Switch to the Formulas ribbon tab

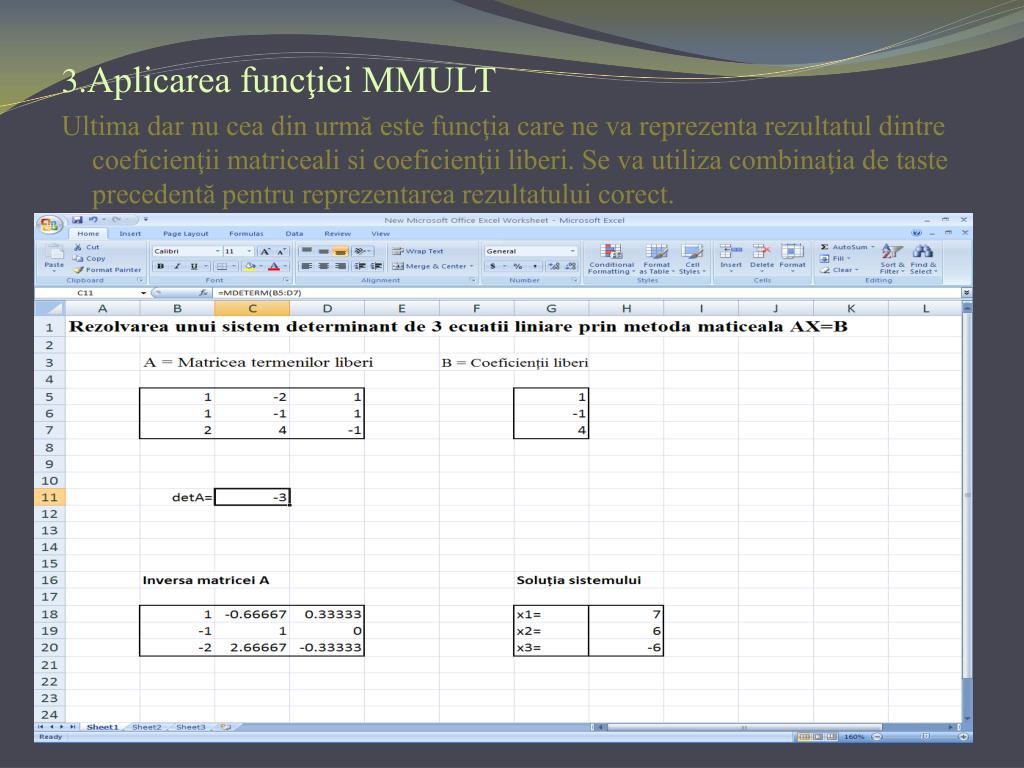(246, 234)
